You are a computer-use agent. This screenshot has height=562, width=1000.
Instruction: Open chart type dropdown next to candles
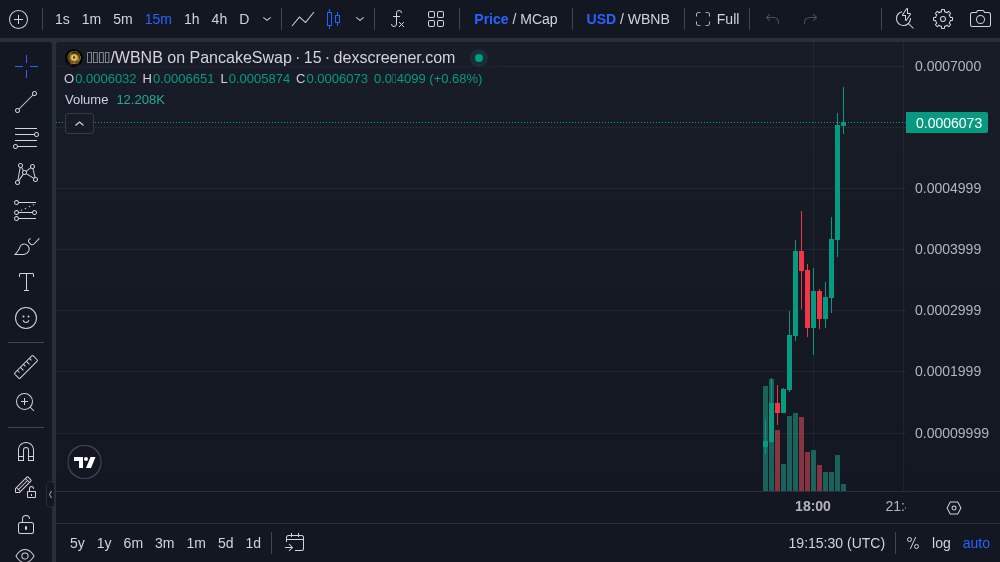click(360, 19)
